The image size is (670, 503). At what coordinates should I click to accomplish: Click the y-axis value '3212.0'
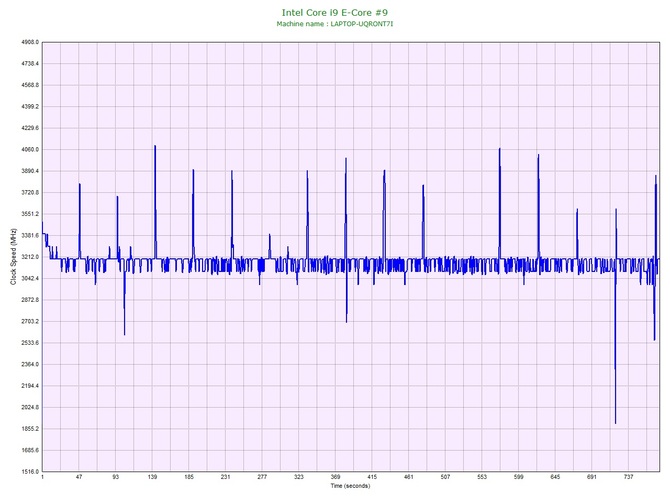click(30, 257)
